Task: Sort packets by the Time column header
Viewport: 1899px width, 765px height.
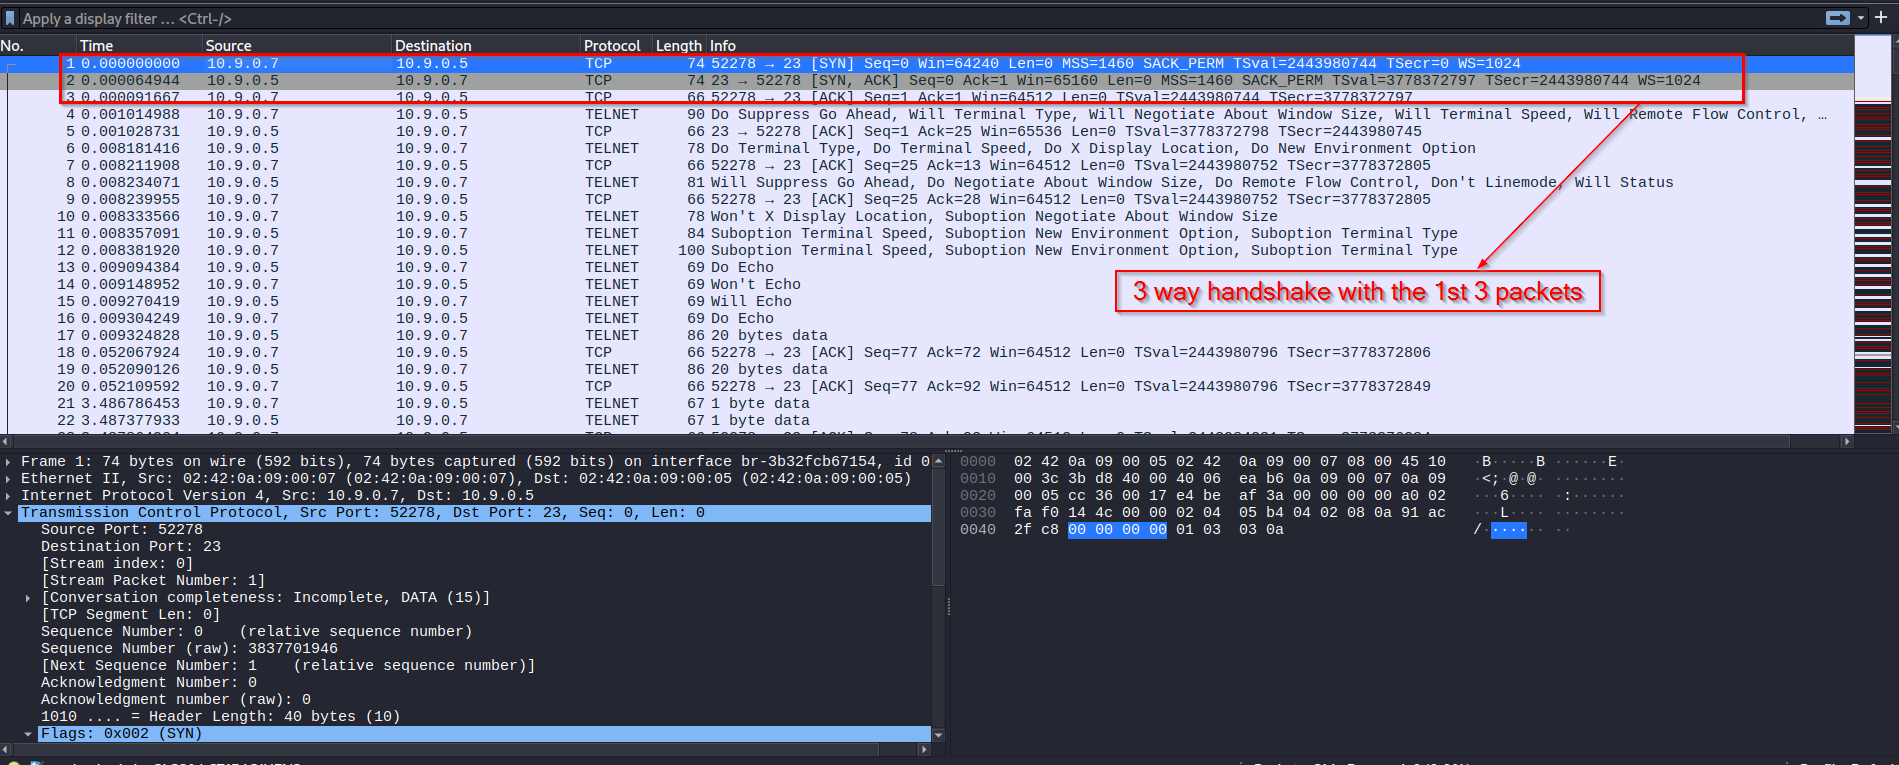Action: tap(97, 46)
